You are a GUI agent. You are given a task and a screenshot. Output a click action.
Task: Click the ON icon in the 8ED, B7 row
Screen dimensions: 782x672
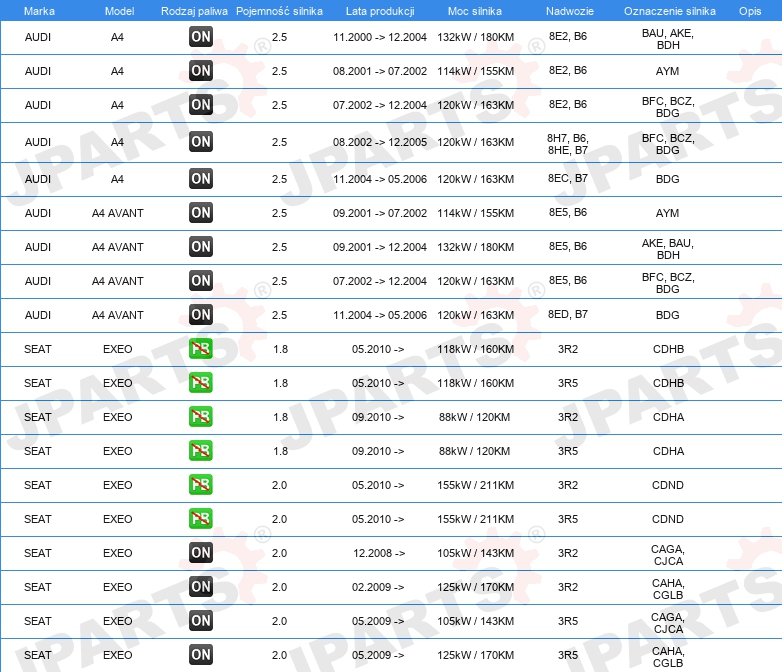tap(201, 314)
